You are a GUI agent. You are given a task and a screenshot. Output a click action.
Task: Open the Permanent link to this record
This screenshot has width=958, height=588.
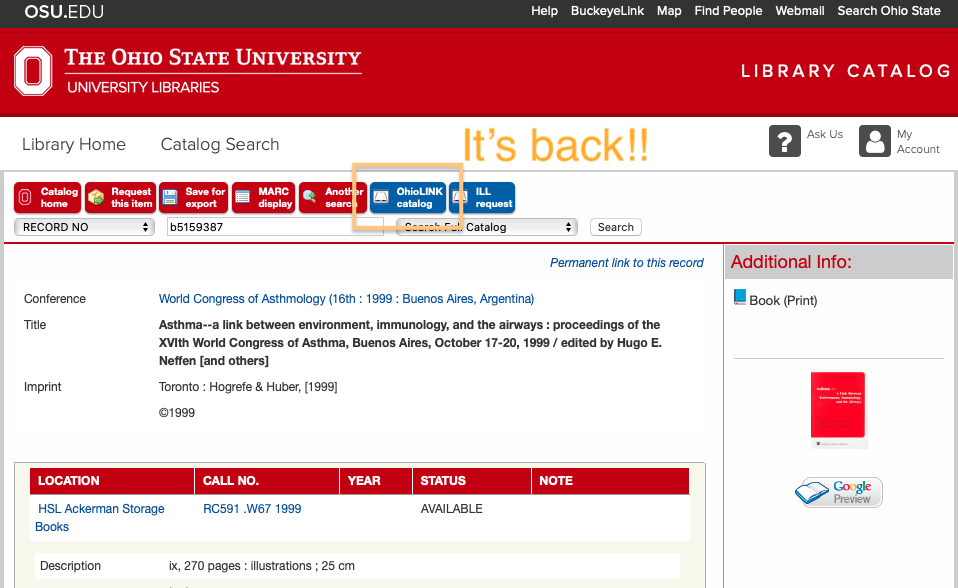coord(626,263)
